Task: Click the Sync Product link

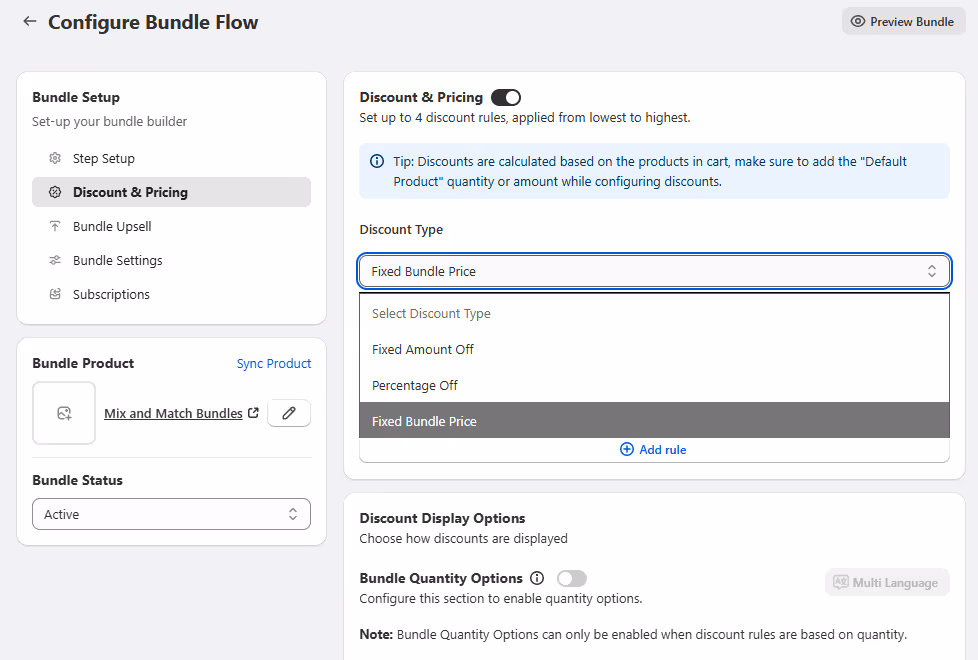Action: click(274, 364)
